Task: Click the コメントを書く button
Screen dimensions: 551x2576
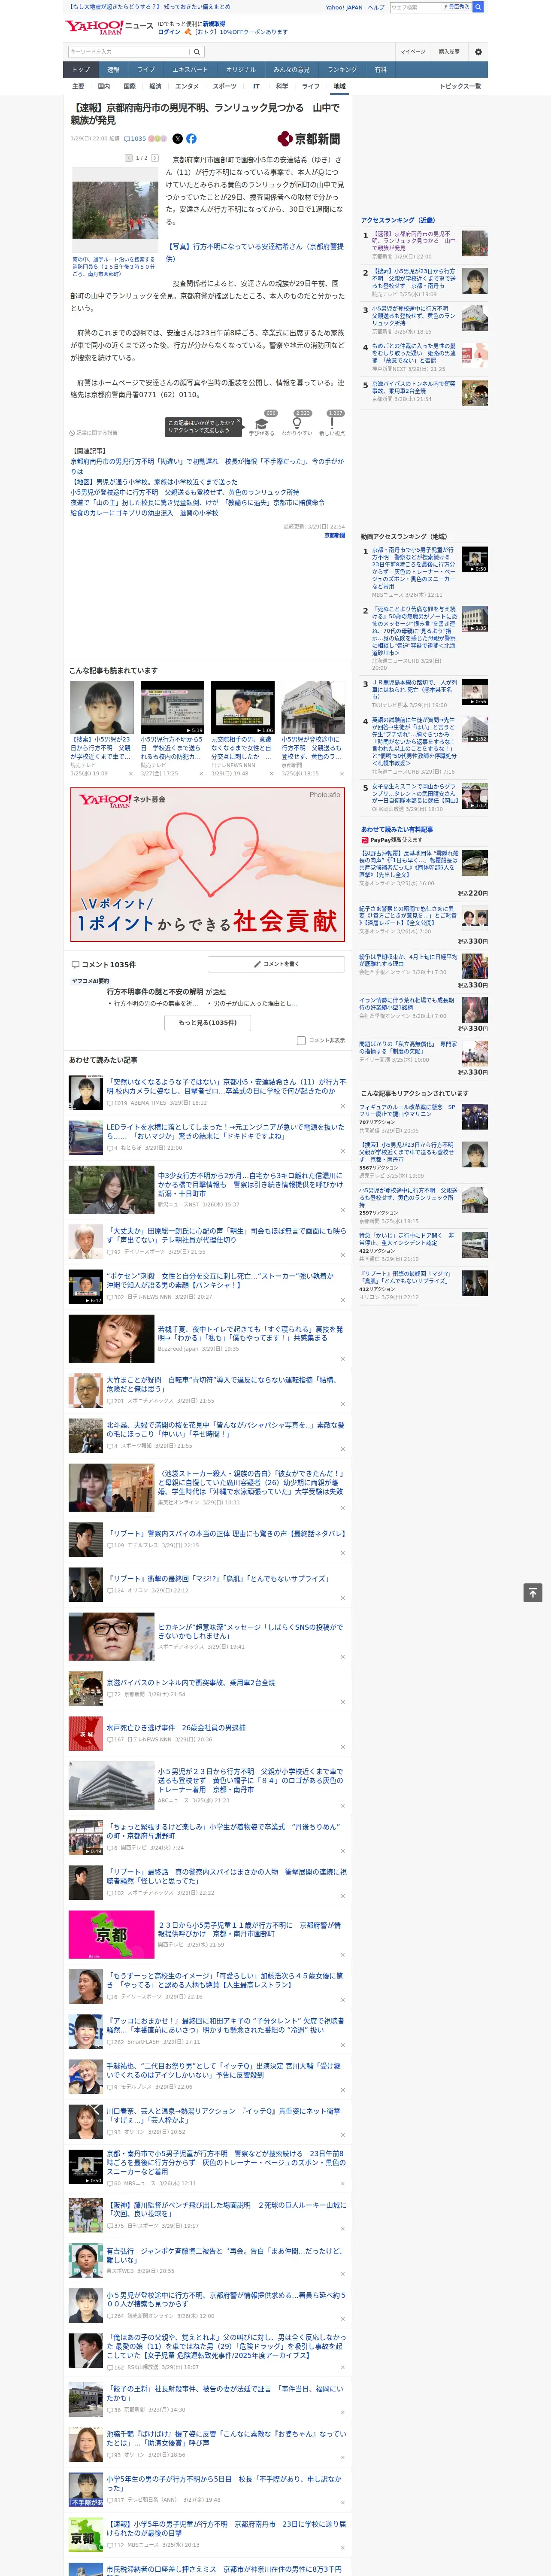Action: point(277,964)
